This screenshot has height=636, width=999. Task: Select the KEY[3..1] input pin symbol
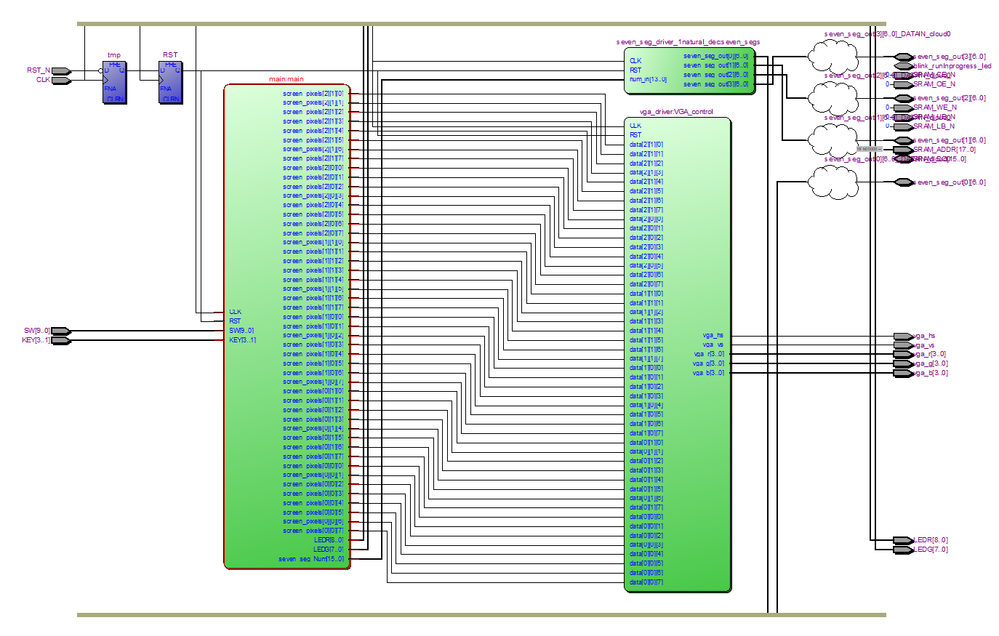click(x=61, y=341)
